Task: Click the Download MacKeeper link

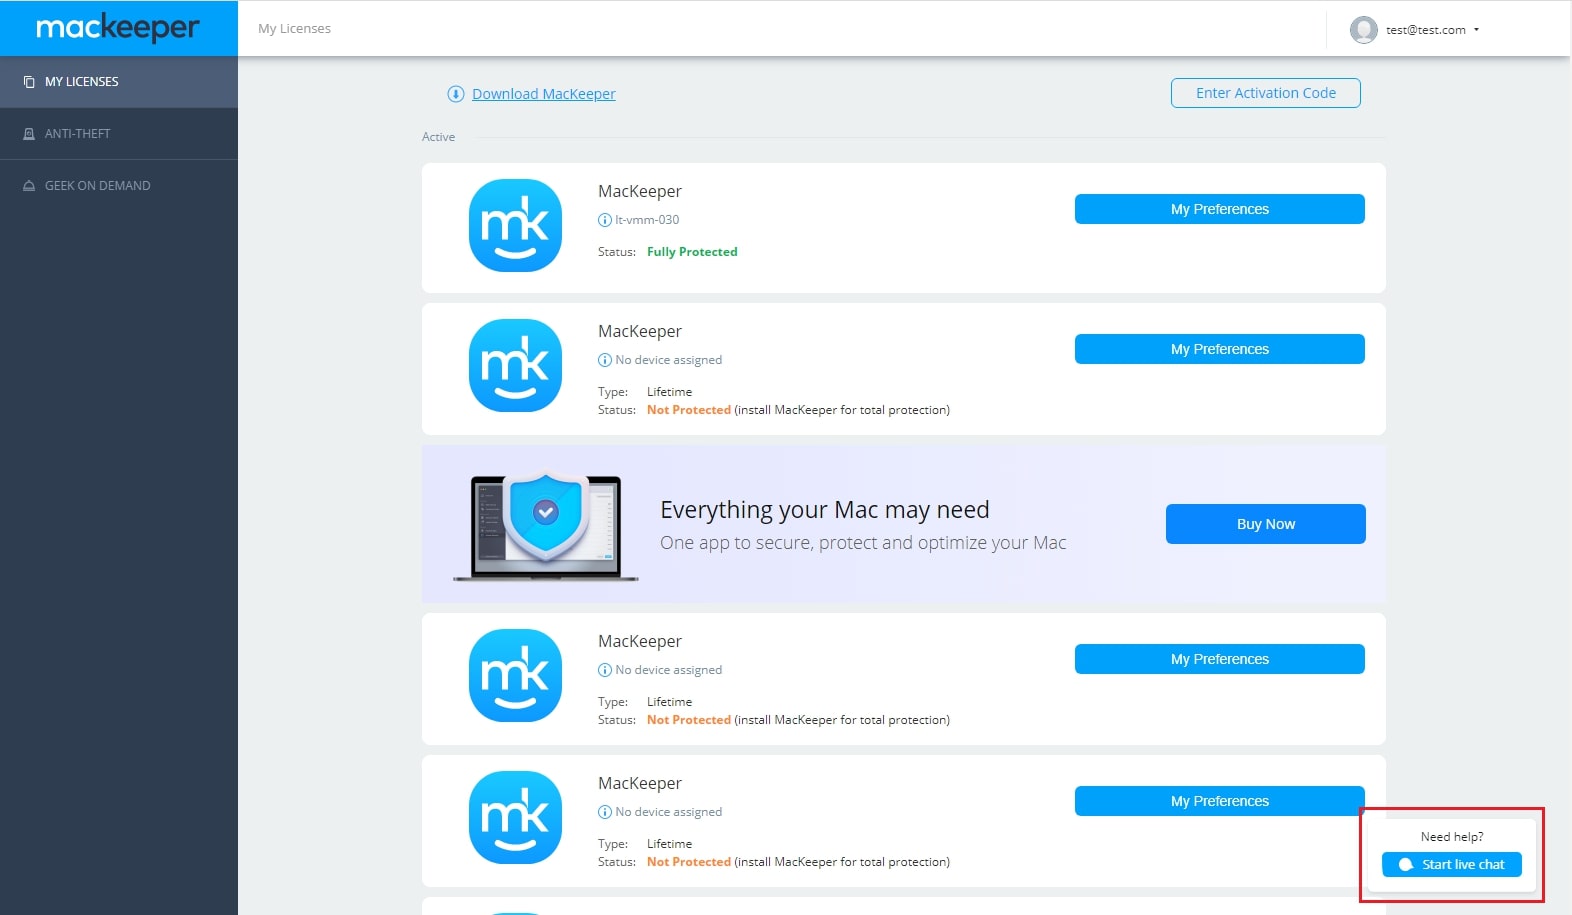Action: tap(543, 94)
